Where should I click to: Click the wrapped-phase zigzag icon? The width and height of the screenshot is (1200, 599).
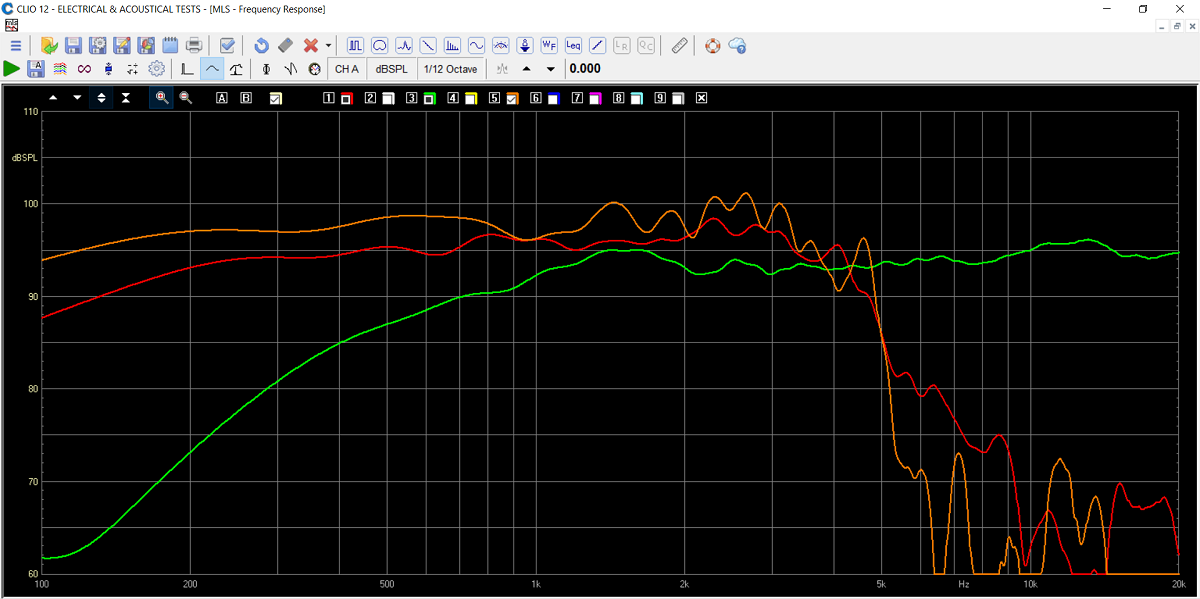pos(290,69)
